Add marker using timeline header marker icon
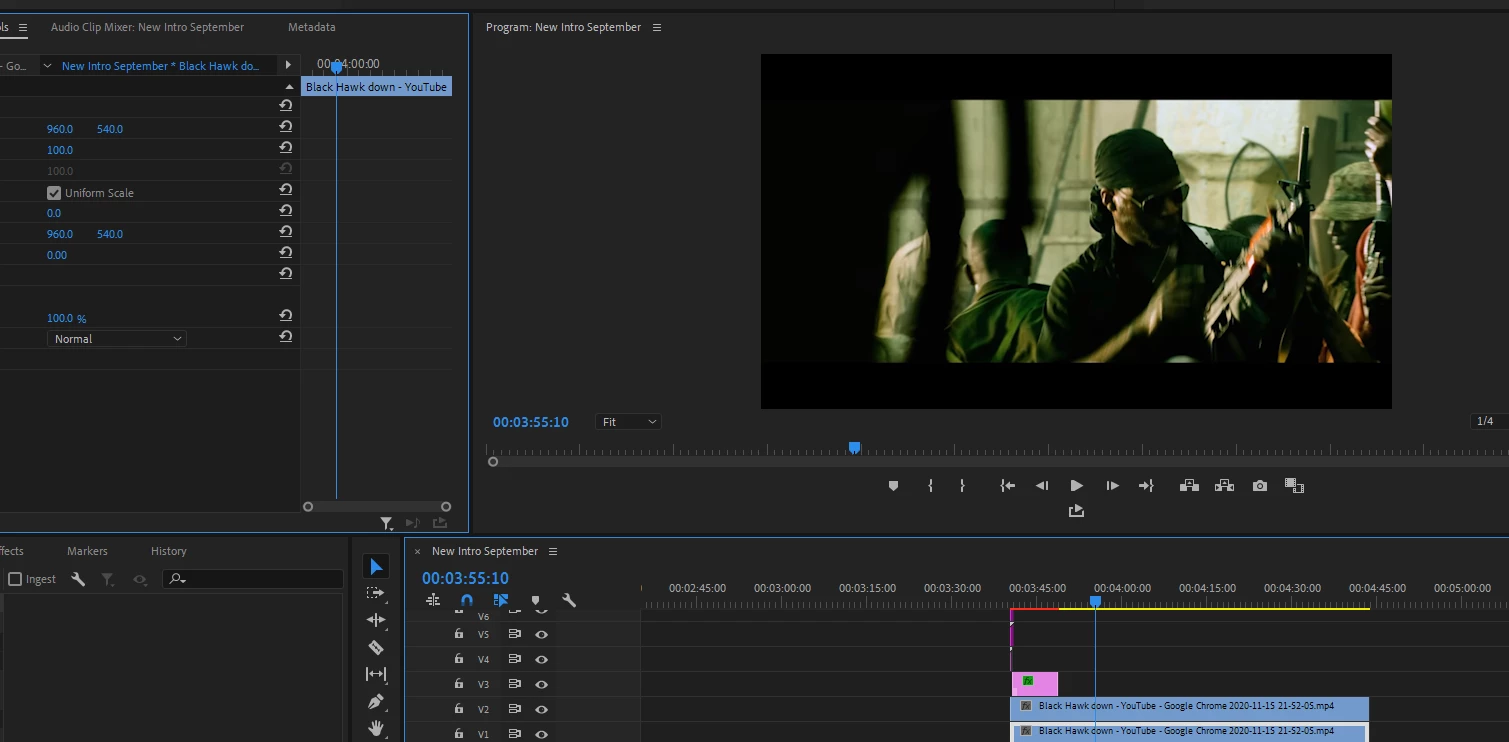1509x742 pixels. [x=535, y=601]
